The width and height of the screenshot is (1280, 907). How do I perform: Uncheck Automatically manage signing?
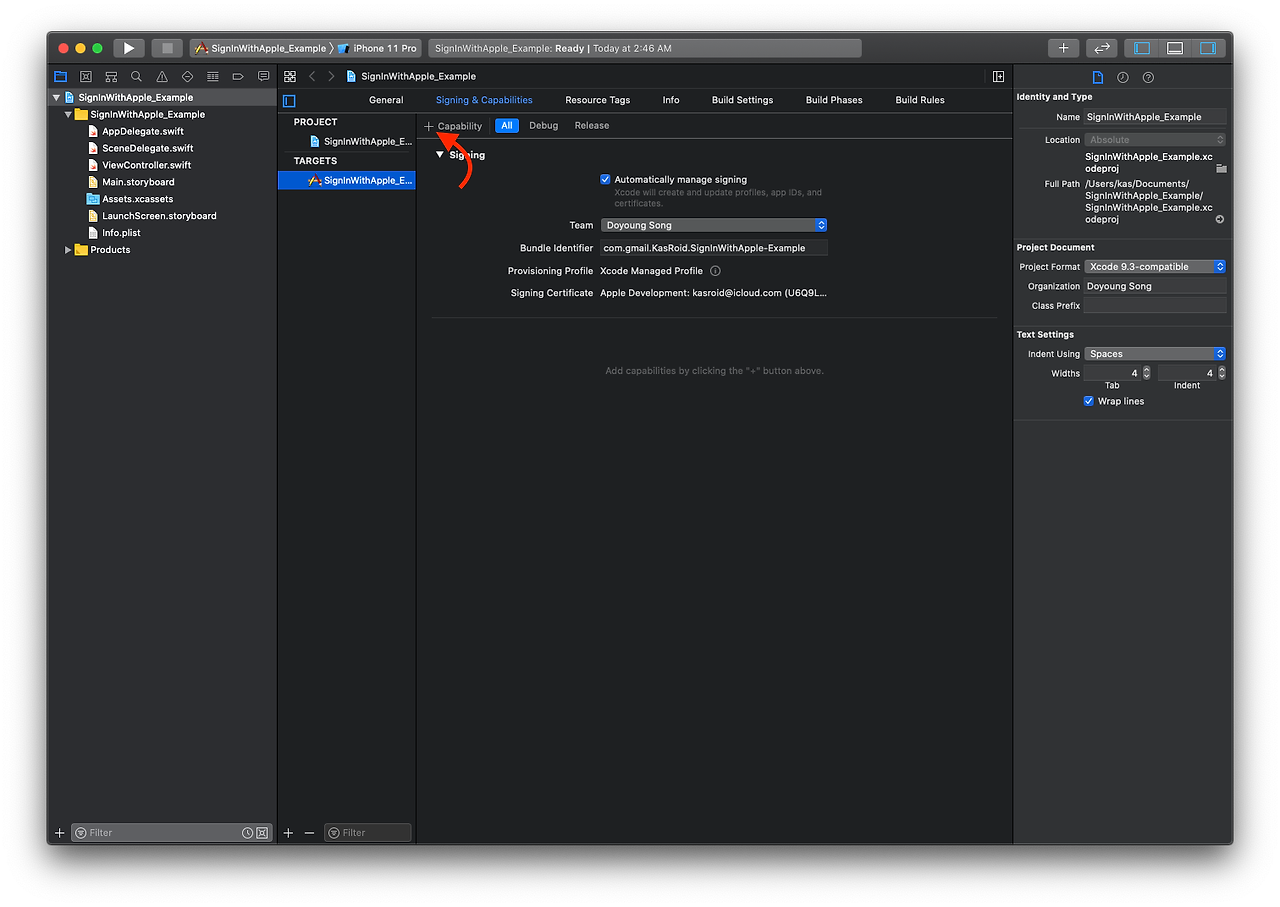[605, 180]
